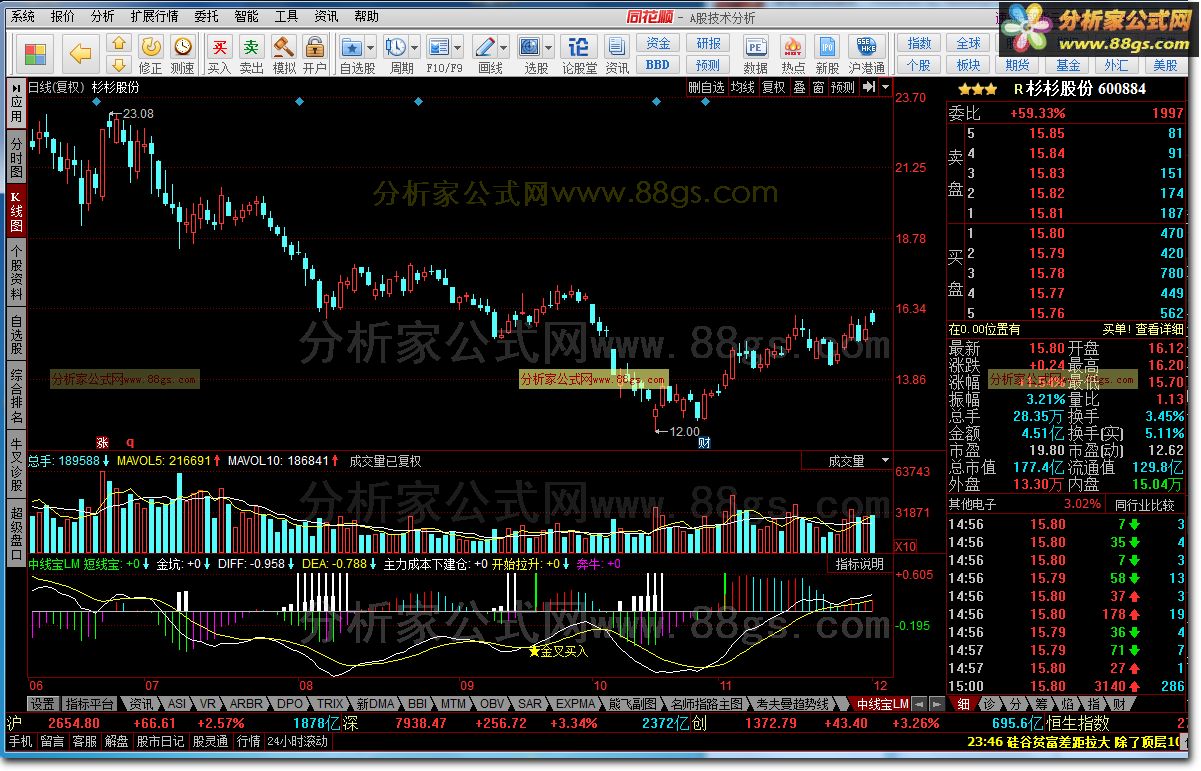Toggle the 删自选 watchlist removal button
This screenshot has width=1201, height=771.
pos(706,87)
